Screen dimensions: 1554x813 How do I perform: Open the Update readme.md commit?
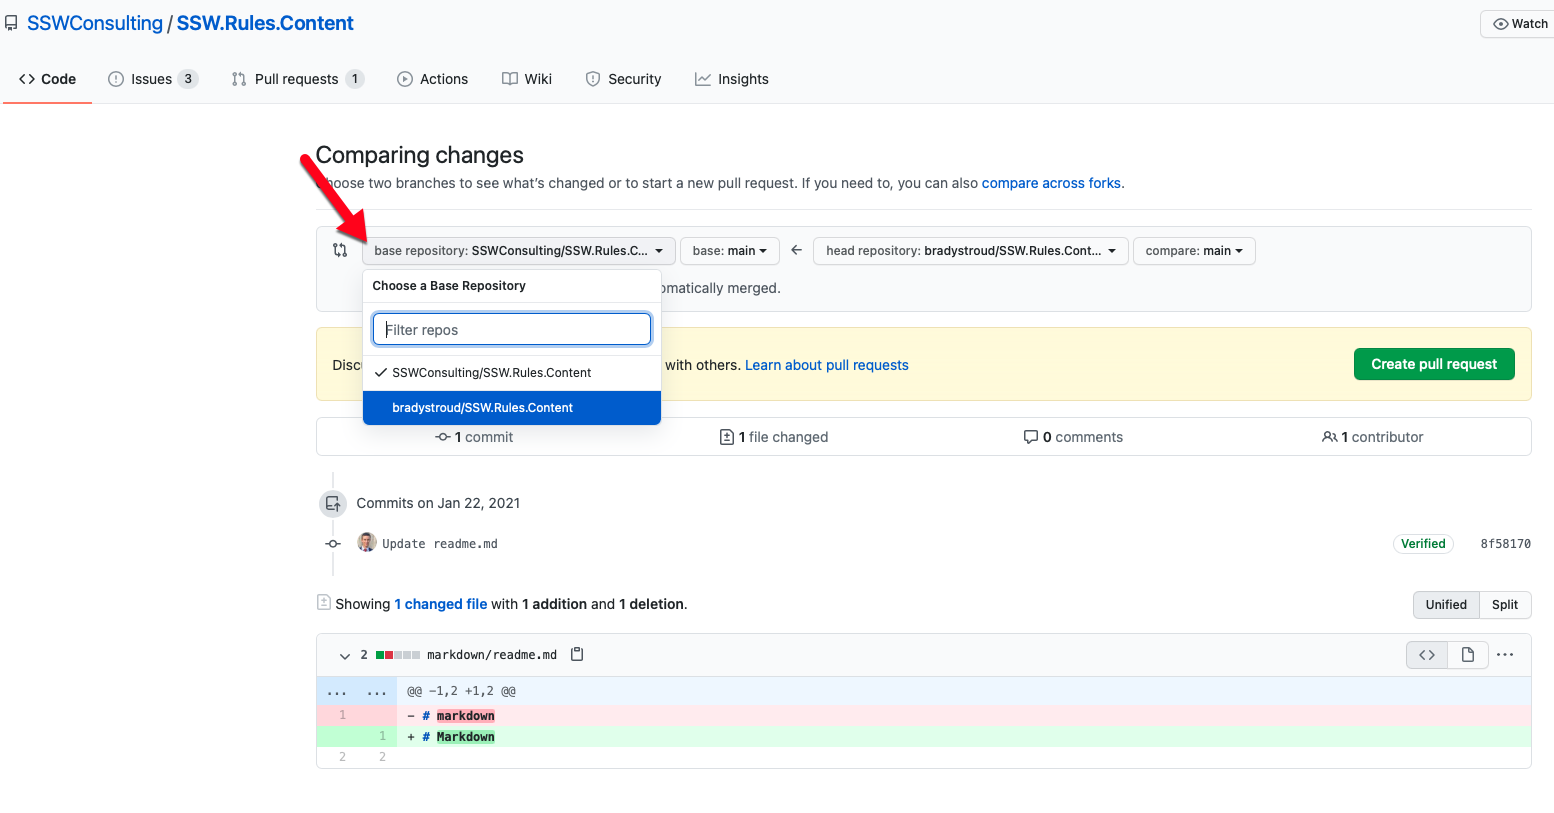440,544
